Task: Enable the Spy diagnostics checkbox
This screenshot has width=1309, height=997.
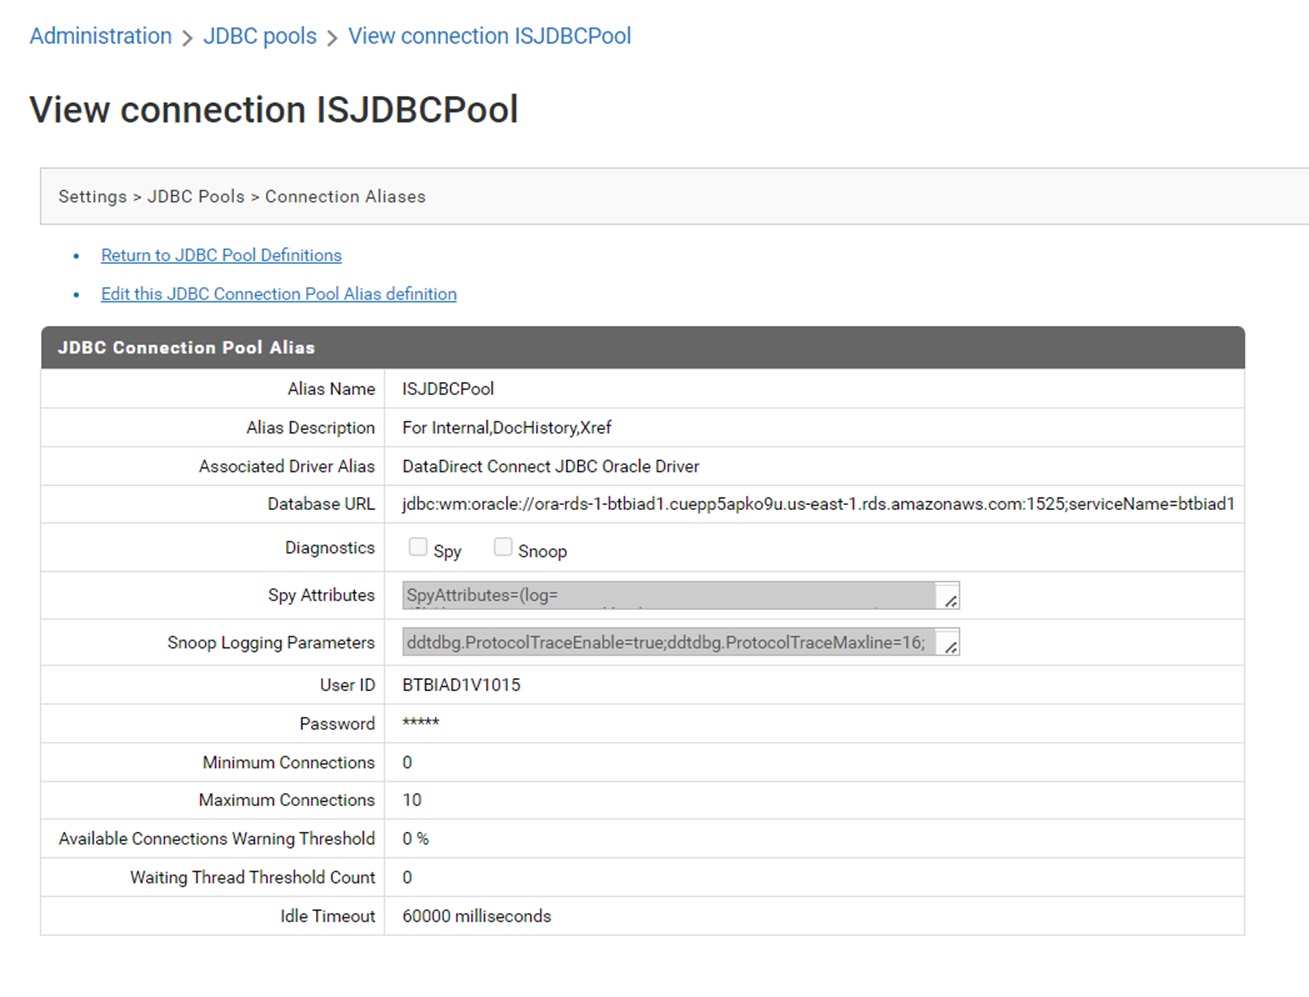Action: coord(417,546)
